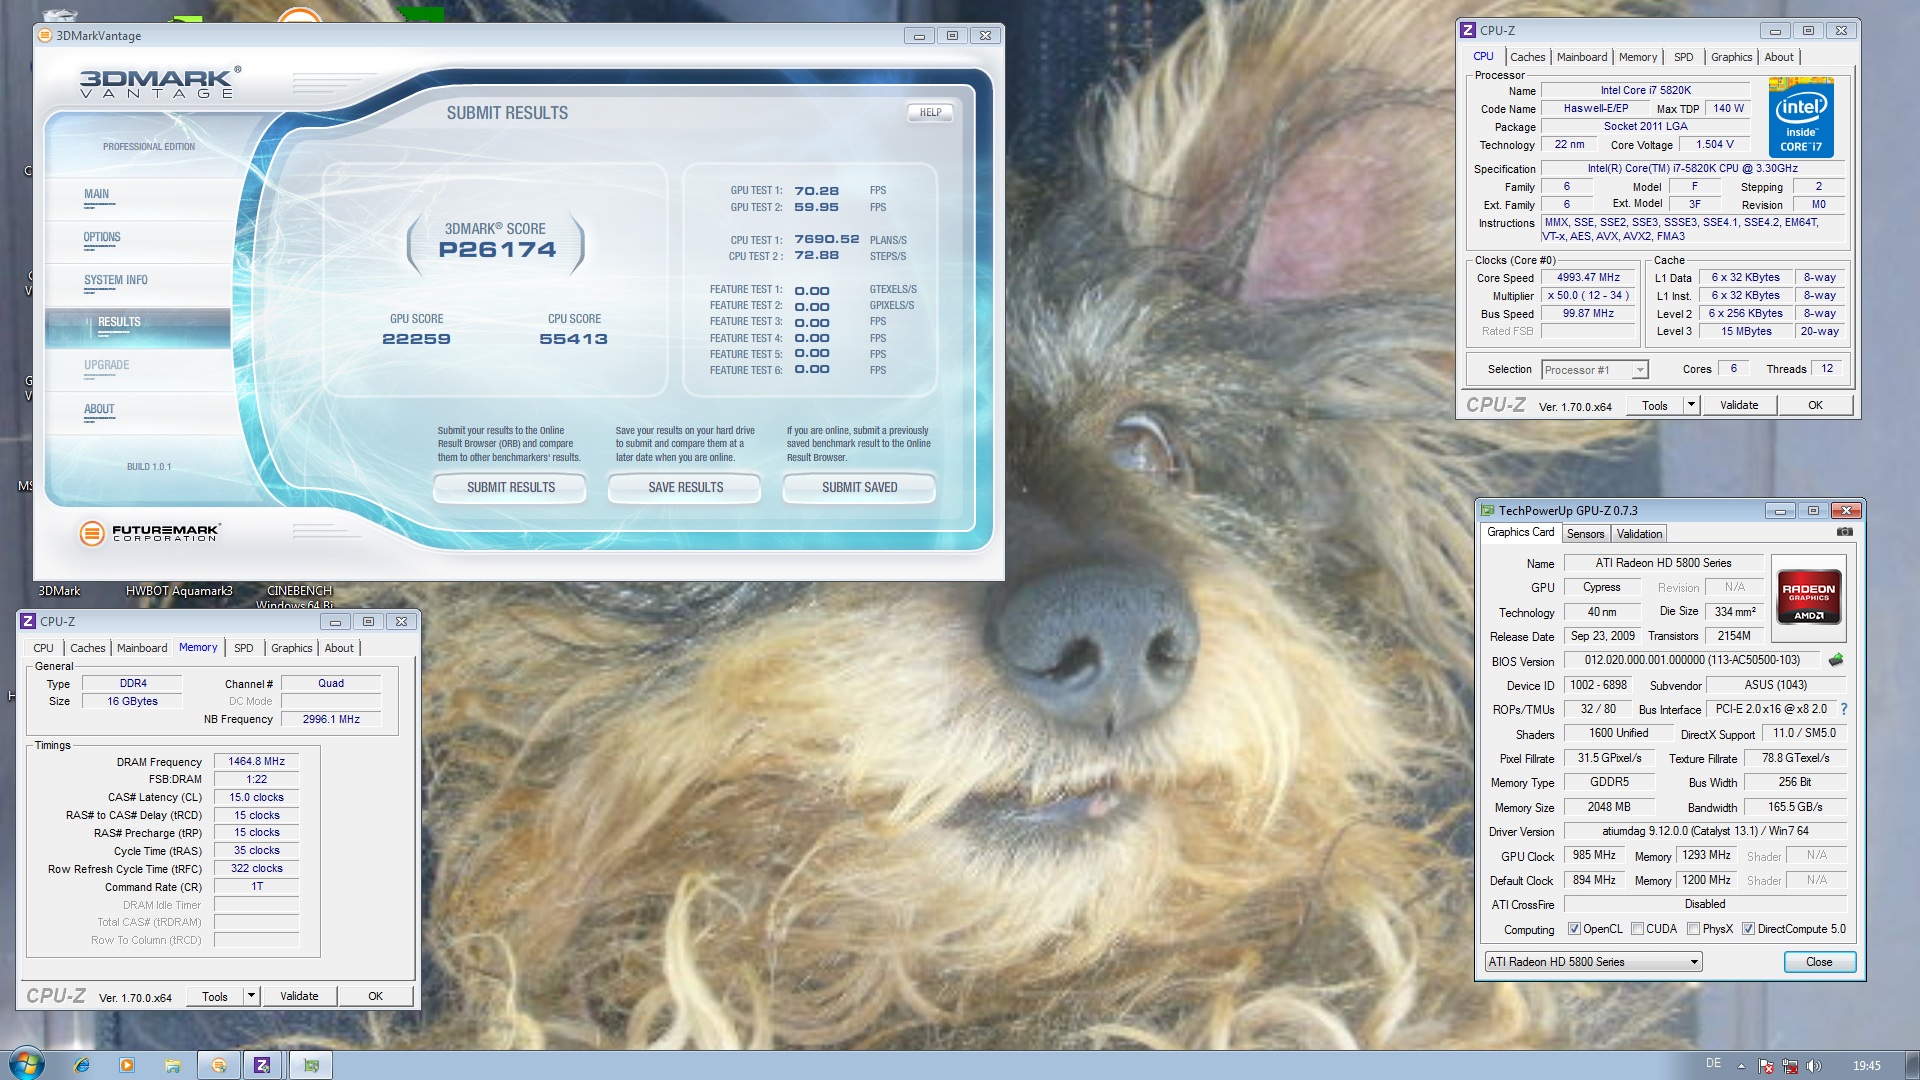The image size is (1920, 1080).
Task: Click the 3DMark Vantage logo
Action: click(x=160, y=82)
